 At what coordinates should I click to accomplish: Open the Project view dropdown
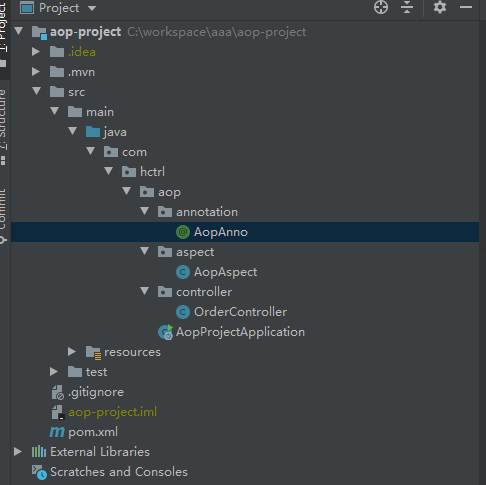coord(92,8)
